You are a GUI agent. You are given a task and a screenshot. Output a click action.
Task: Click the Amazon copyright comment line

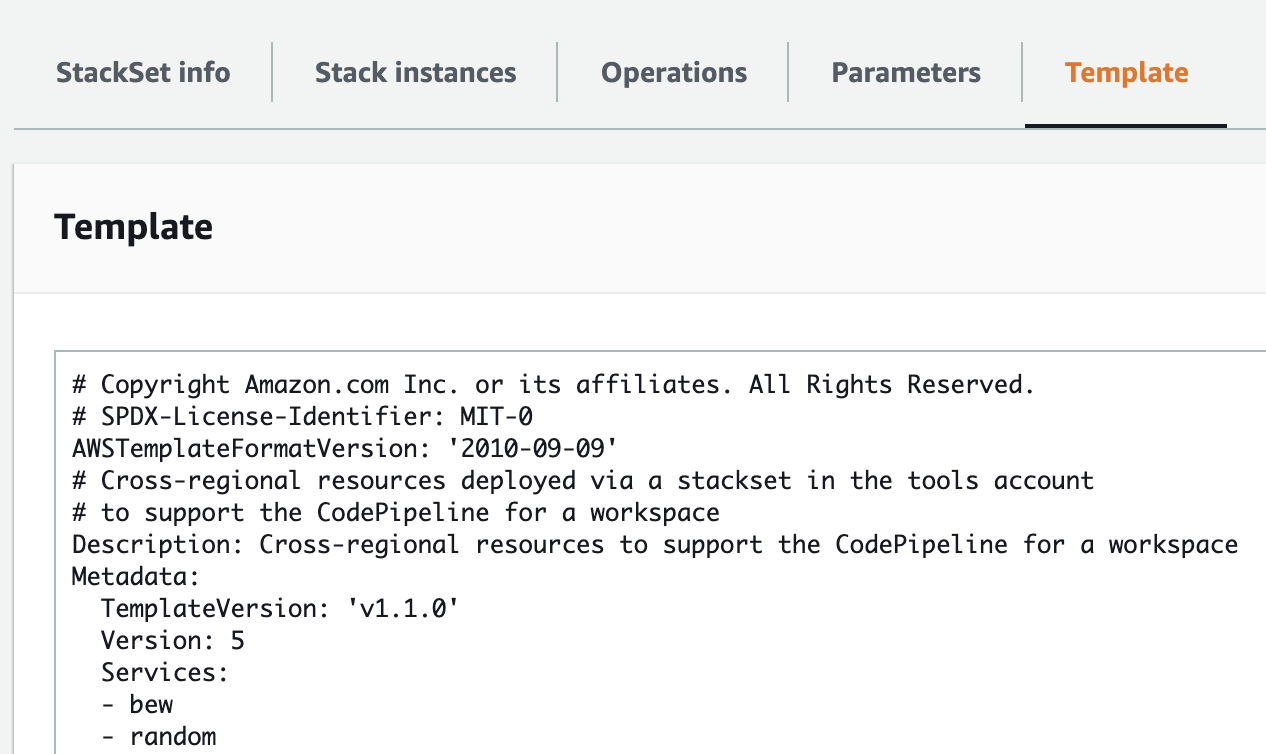coord(551,384)
